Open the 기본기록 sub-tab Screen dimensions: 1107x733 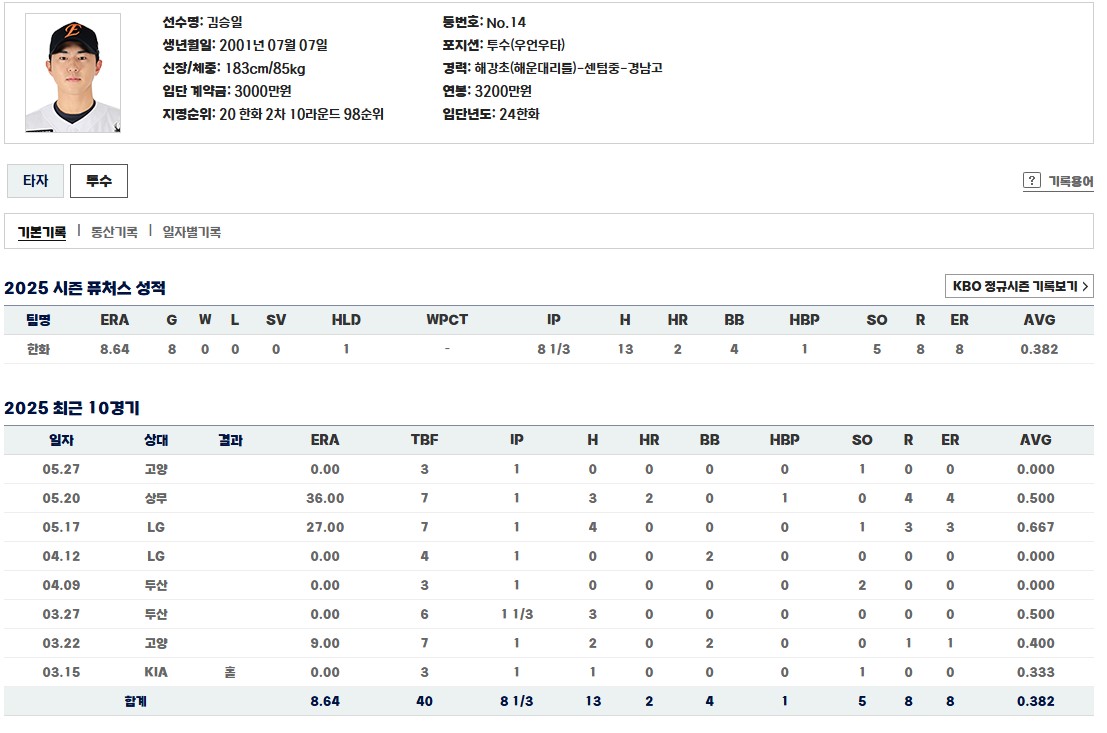click(x=42, y=232)
